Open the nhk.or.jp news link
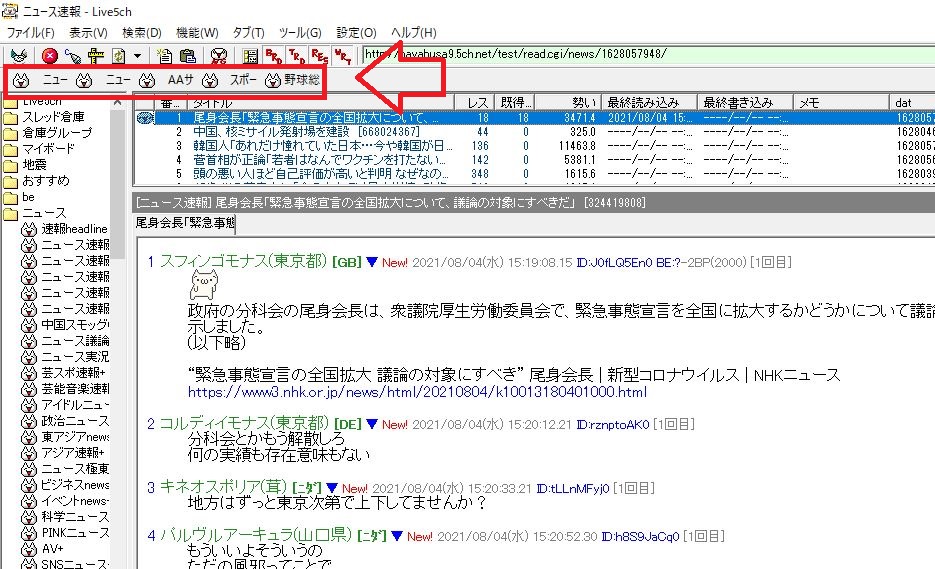Image resolution: width=935 pixels, height=569 pixels. 417,392
